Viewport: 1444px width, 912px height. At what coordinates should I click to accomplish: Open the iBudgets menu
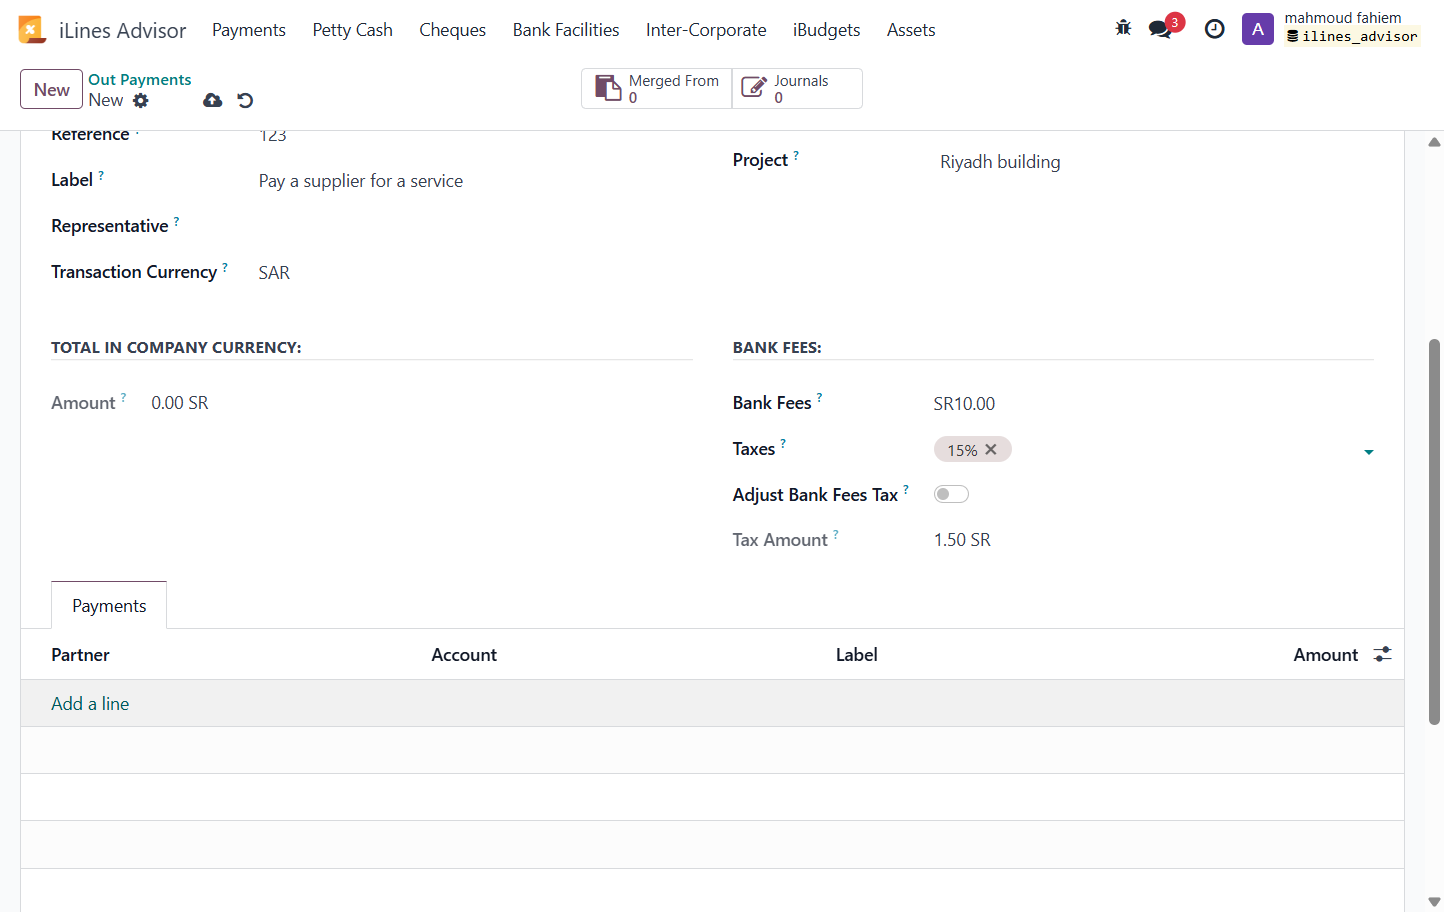(826, 30)
